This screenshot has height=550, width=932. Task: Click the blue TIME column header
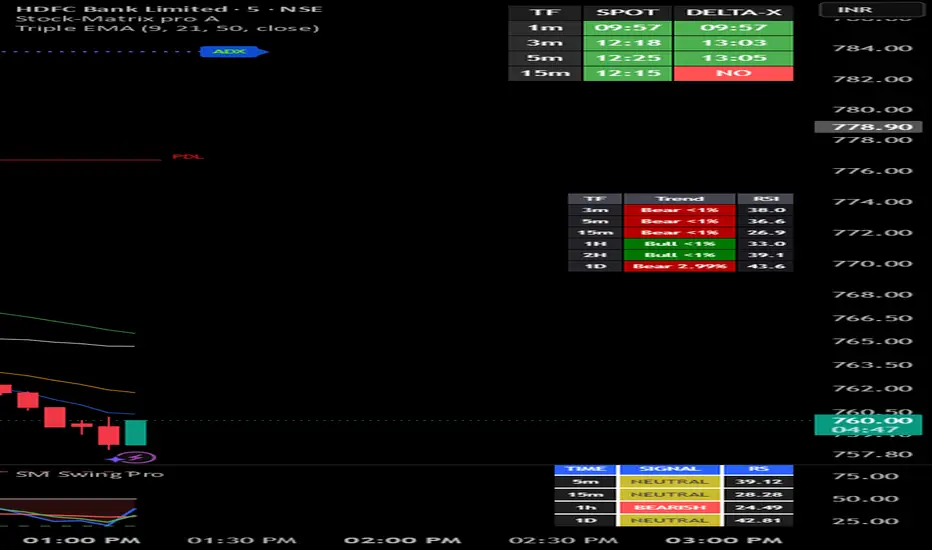tap(586, 469)
